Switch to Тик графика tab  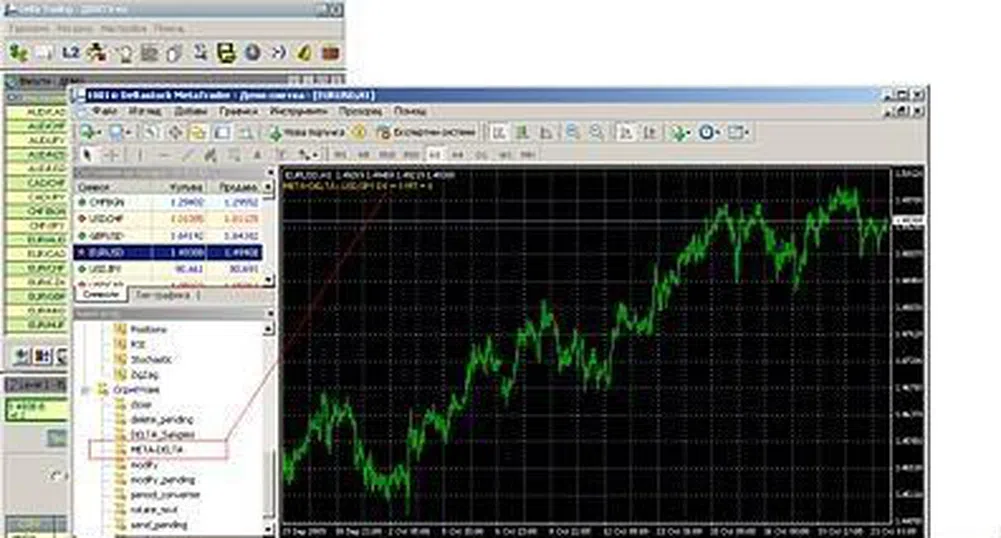tap(163, 295)
